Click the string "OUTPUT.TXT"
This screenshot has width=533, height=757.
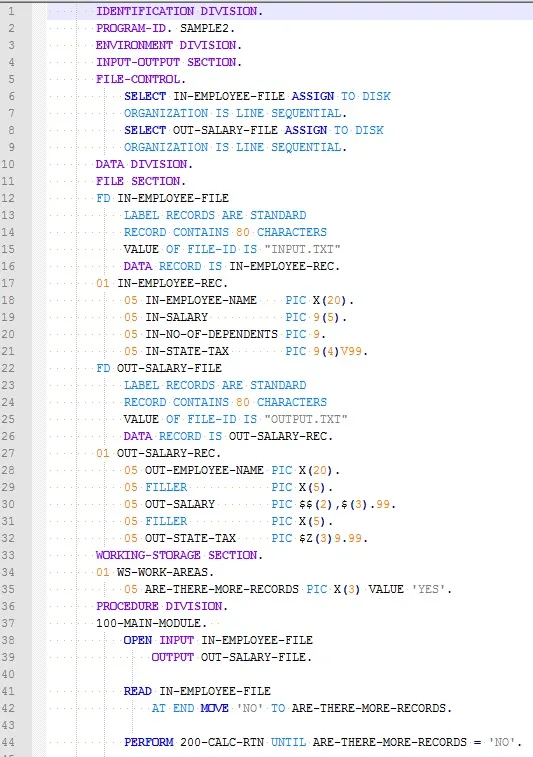pos(306,419)
